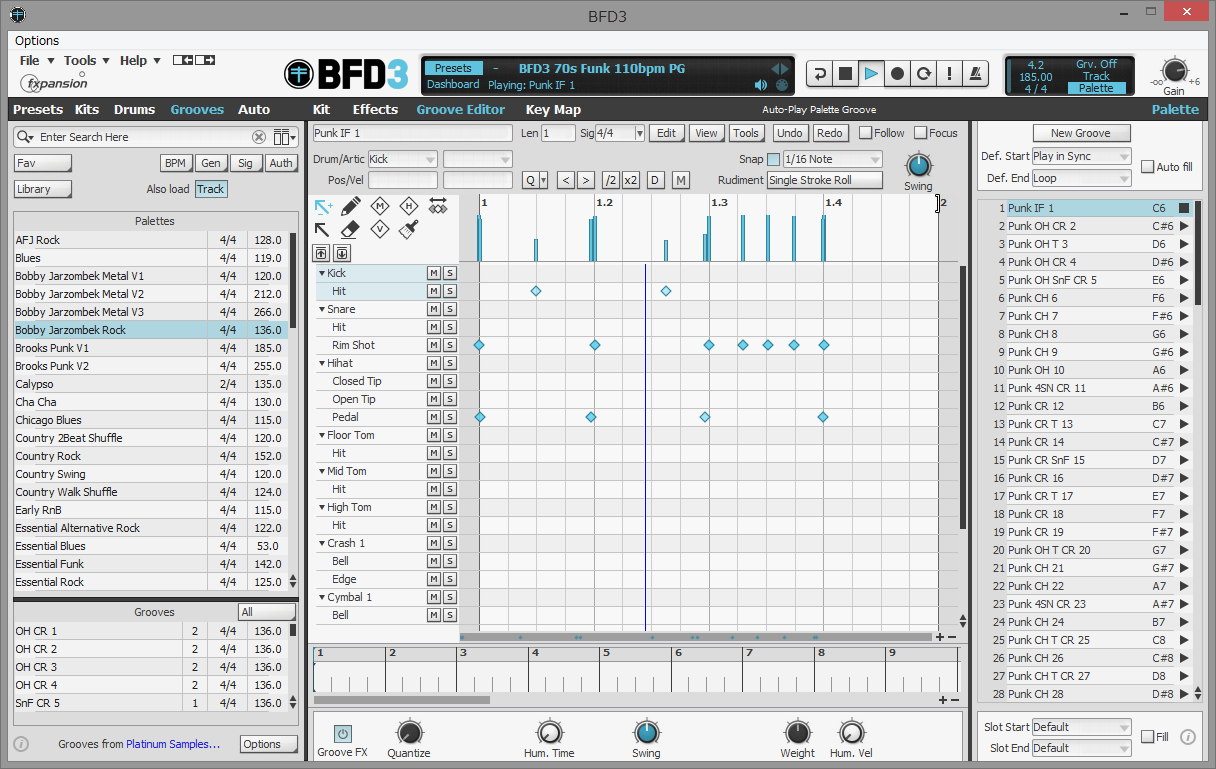Click the diamond V velocity tool

pos(380,229)
